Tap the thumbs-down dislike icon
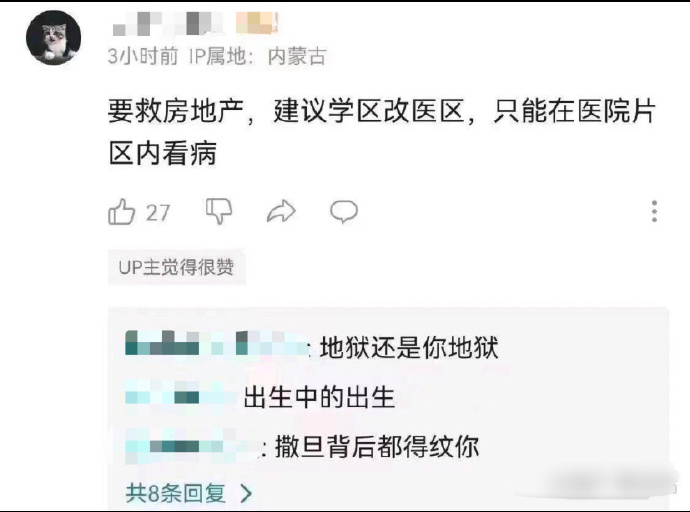 click(219, 211)
